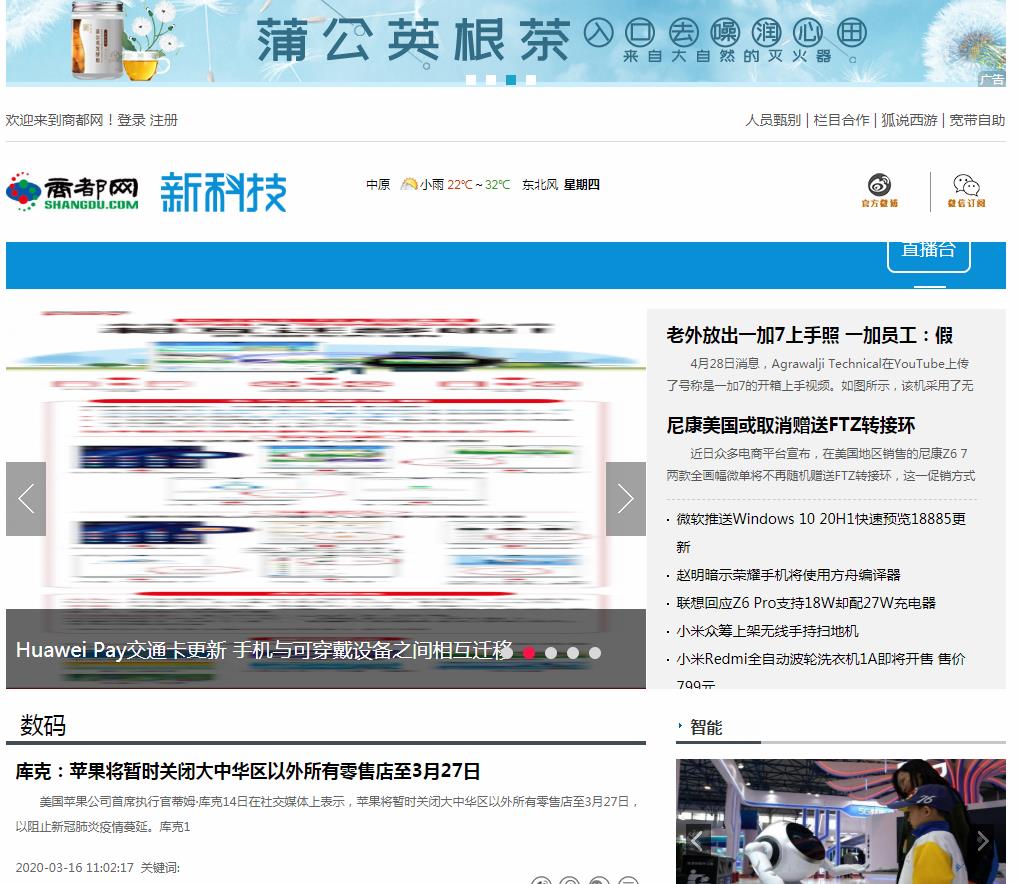1020x884 pixels.
Task: Open the 智能 section tab
Action: point(706,727)
